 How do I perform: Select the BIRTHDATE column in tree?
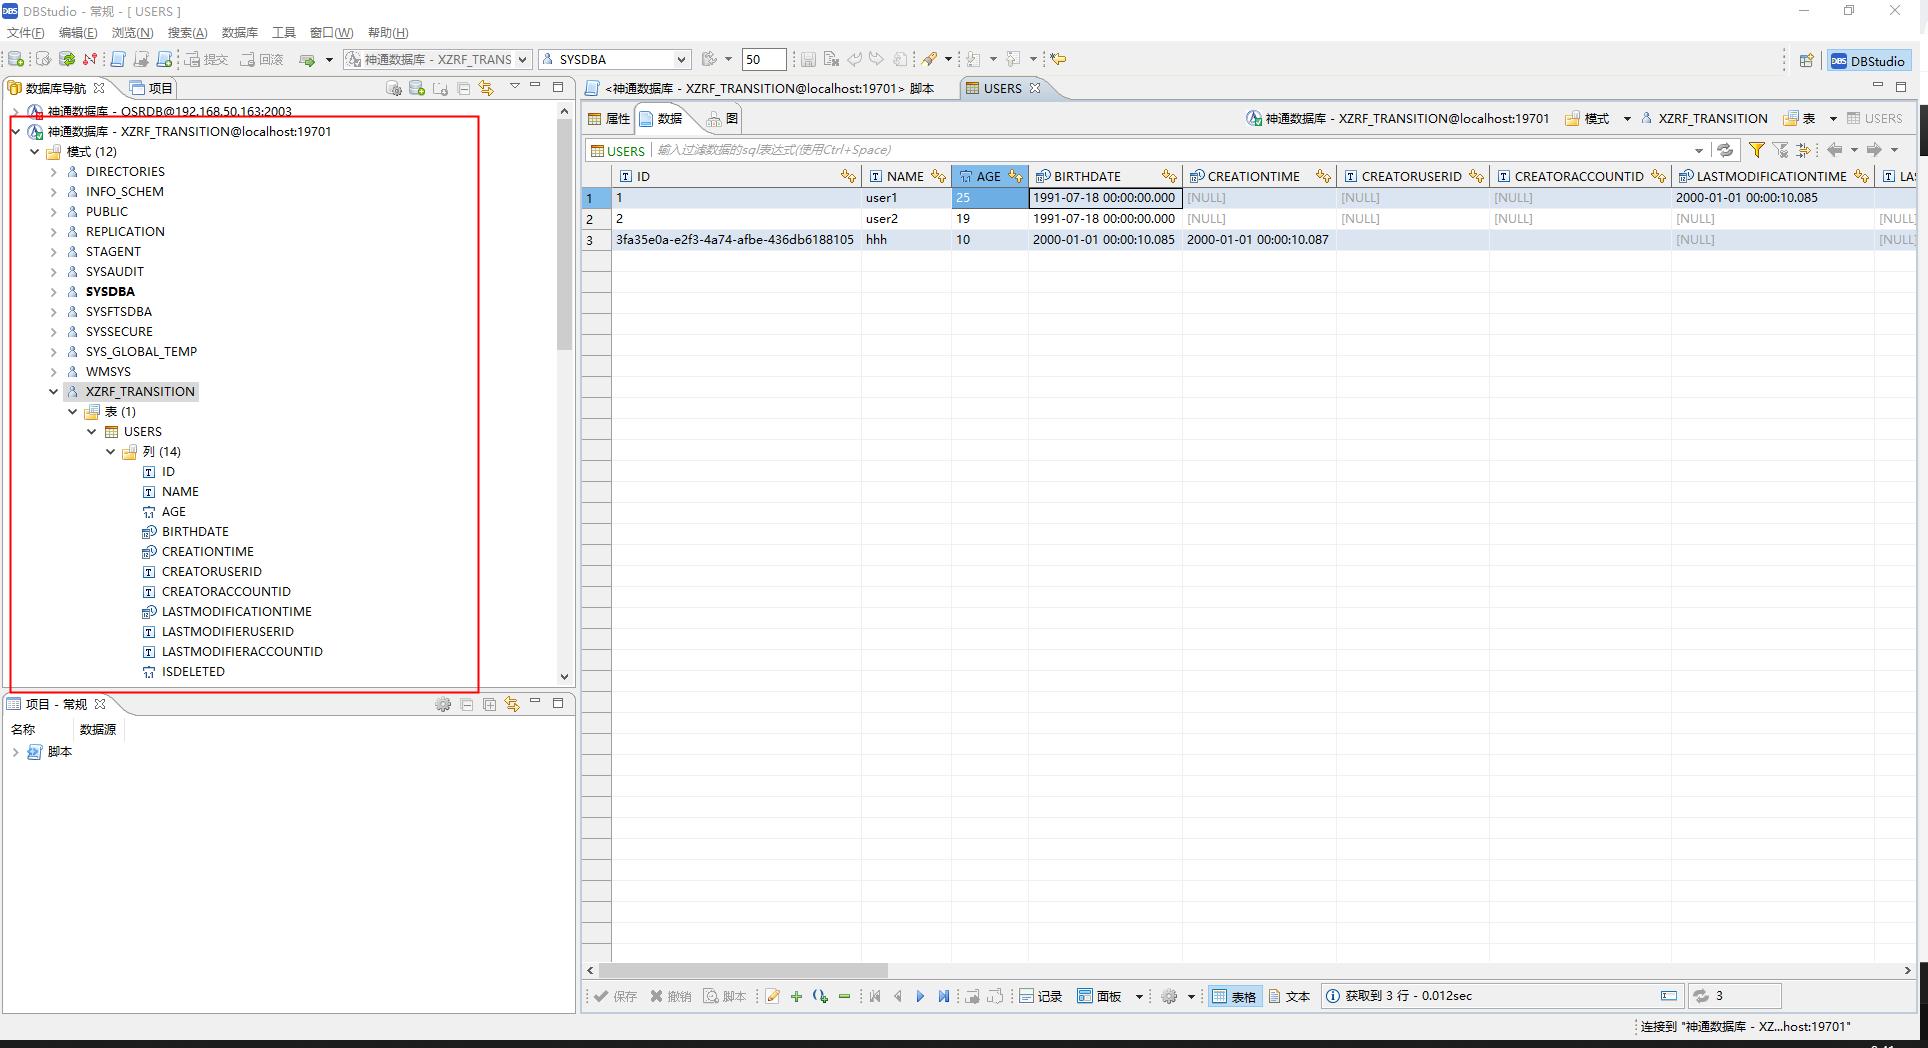[195, 531]
